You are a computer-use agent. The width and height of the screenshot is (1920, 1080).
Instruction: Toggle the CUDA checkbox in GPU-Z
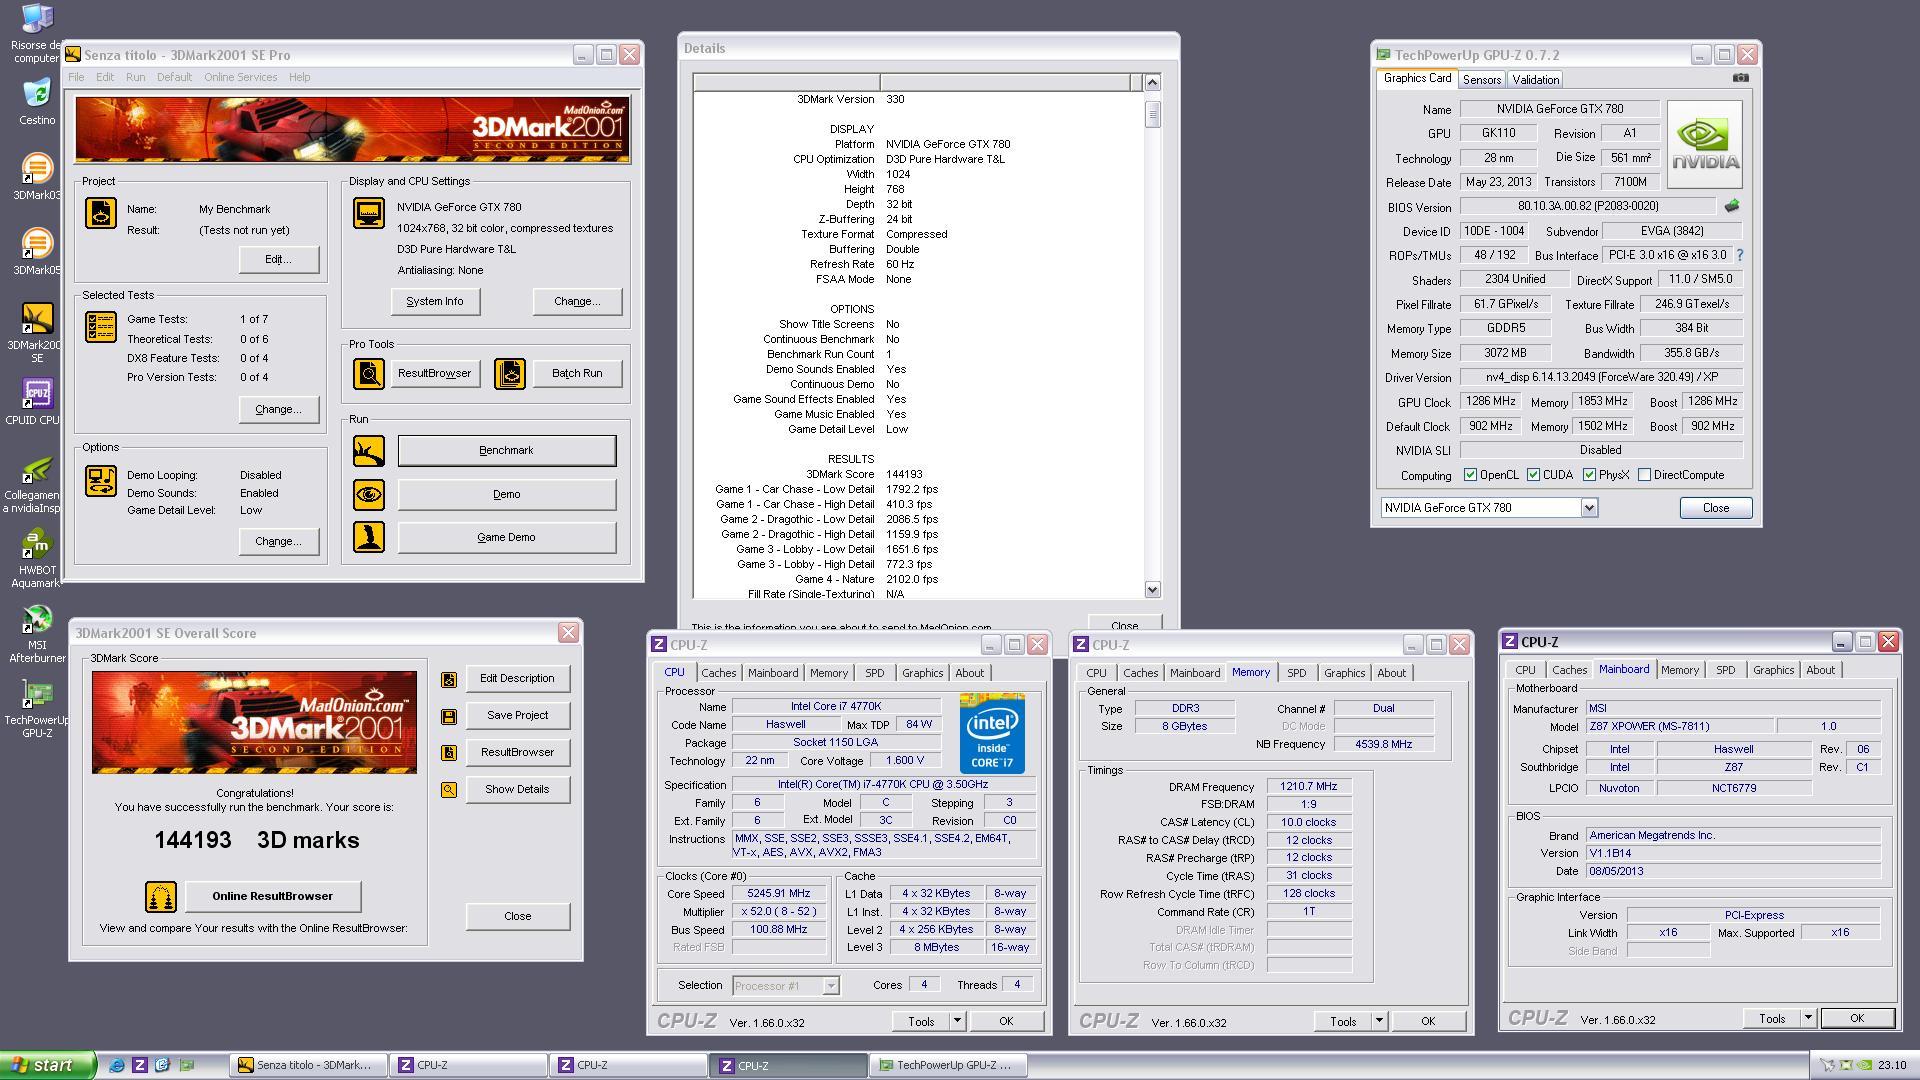[1533, 475]
